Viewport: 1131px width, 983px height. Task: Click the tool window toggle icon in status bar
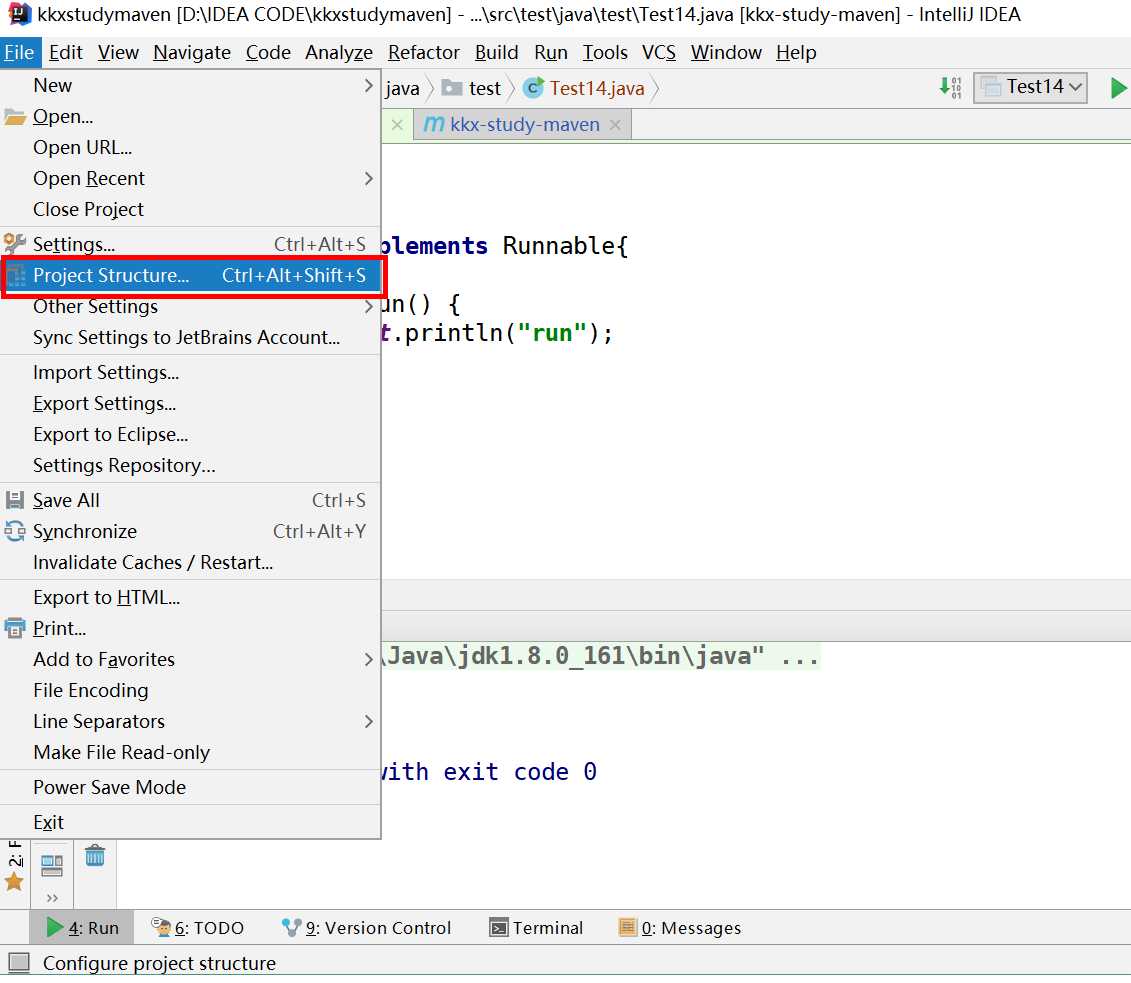tap(19, 963)
